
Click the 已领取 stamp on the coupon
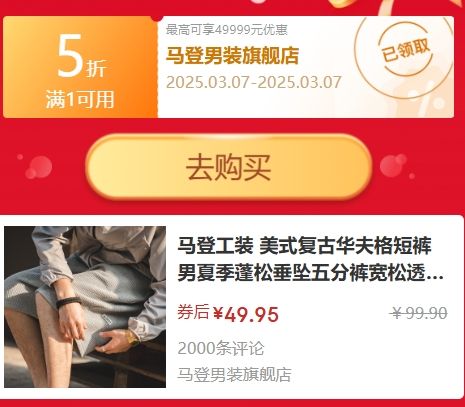tap(405, 52)
